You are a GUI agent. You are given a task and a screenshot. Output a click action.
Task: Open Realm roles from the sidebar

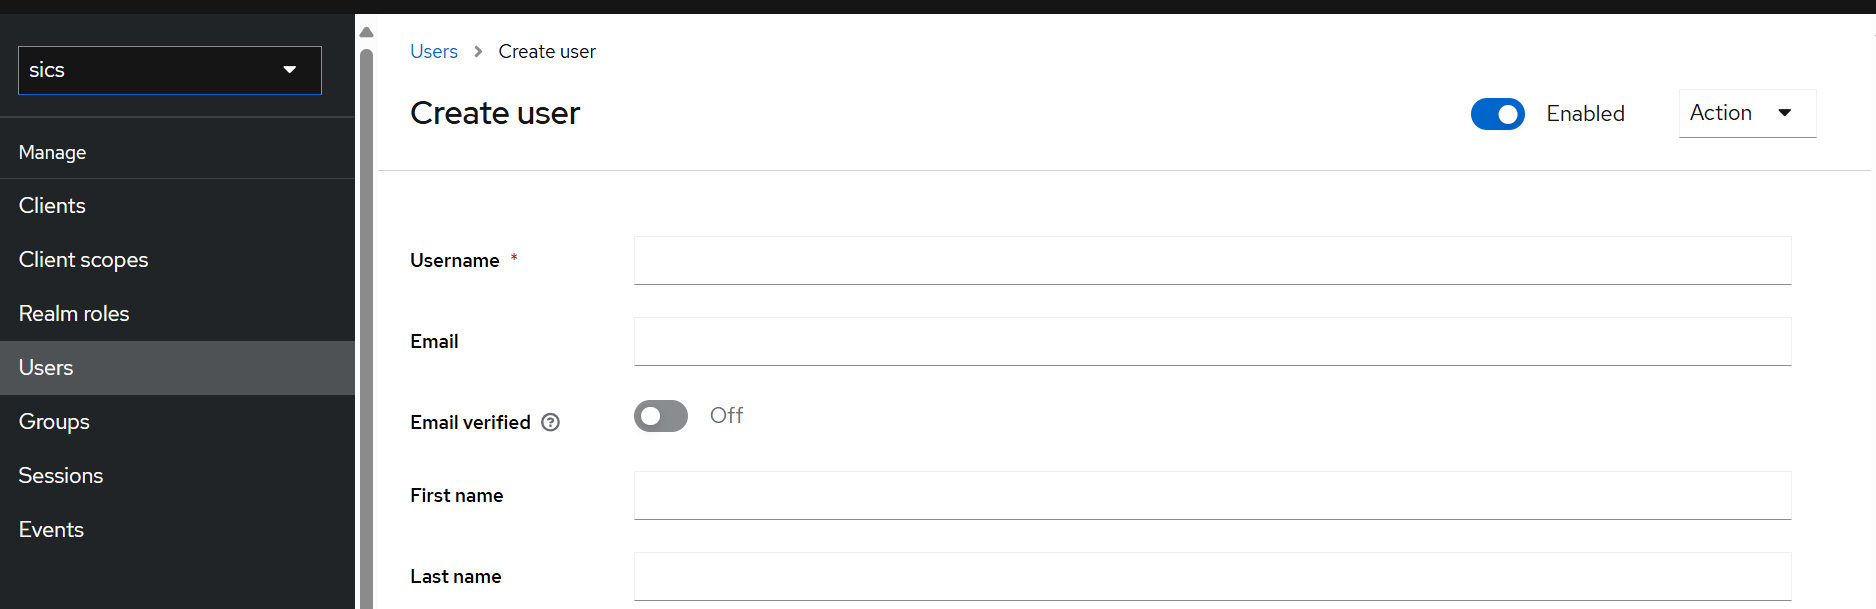(x=74, y=313)
